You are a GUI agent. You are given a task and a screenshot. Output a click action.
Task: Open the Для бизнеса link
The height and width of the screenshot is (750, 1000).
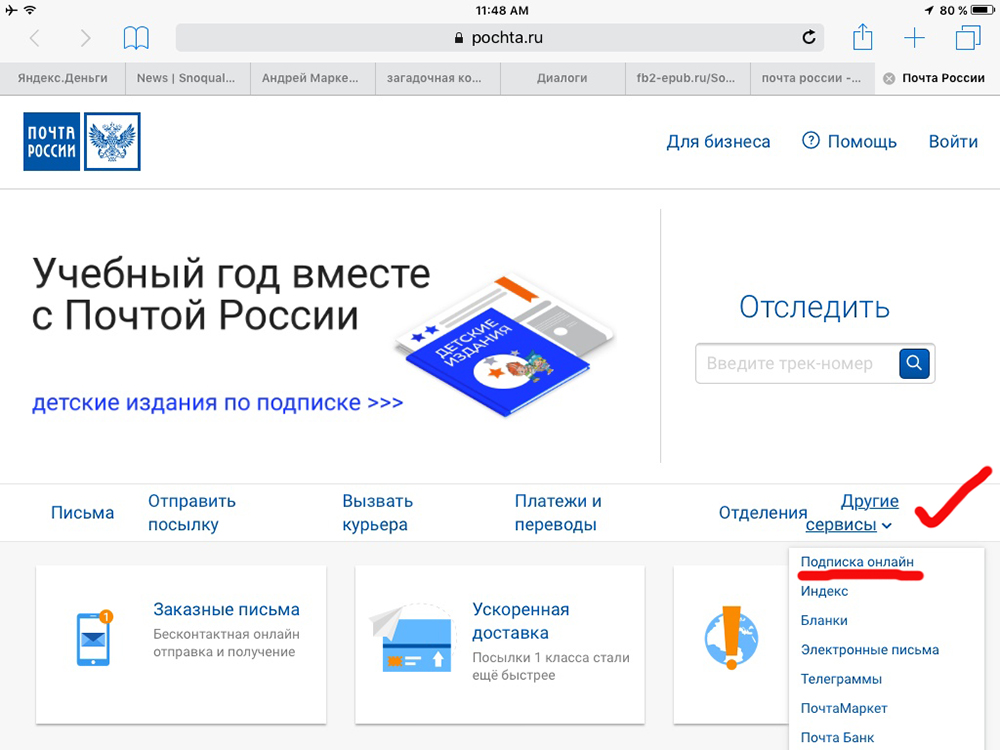(718, 142)
